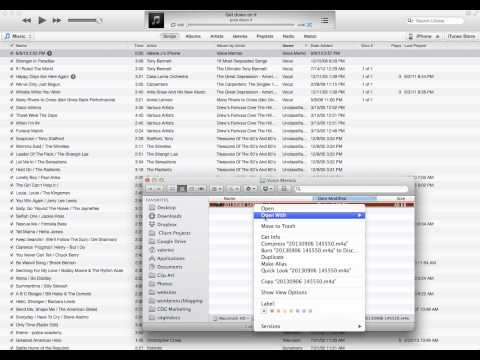Click the Finder forward arrow button
Image resolution: width=480 pixels, height=360 pixels.
click(159, 189)
